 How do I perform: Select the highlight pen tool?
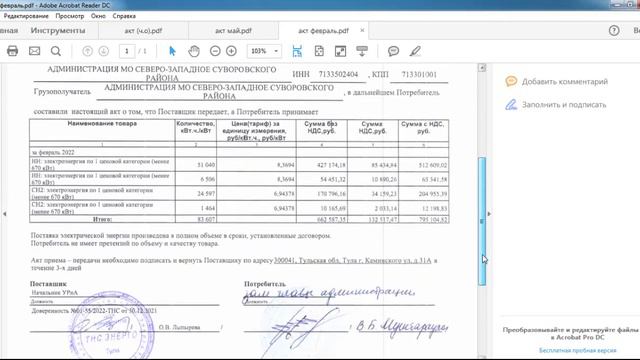click(x=415, y=51)
